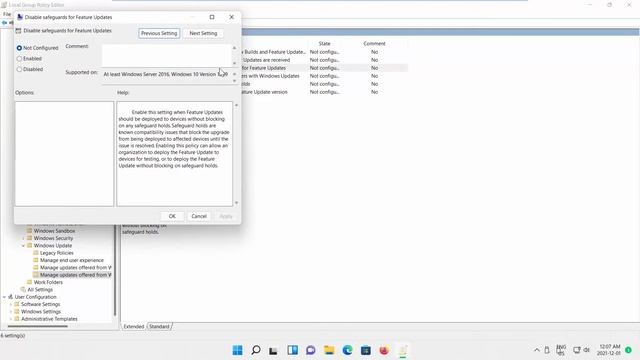Click the ENG language indicator
The image size is (640, 360).
561,350
